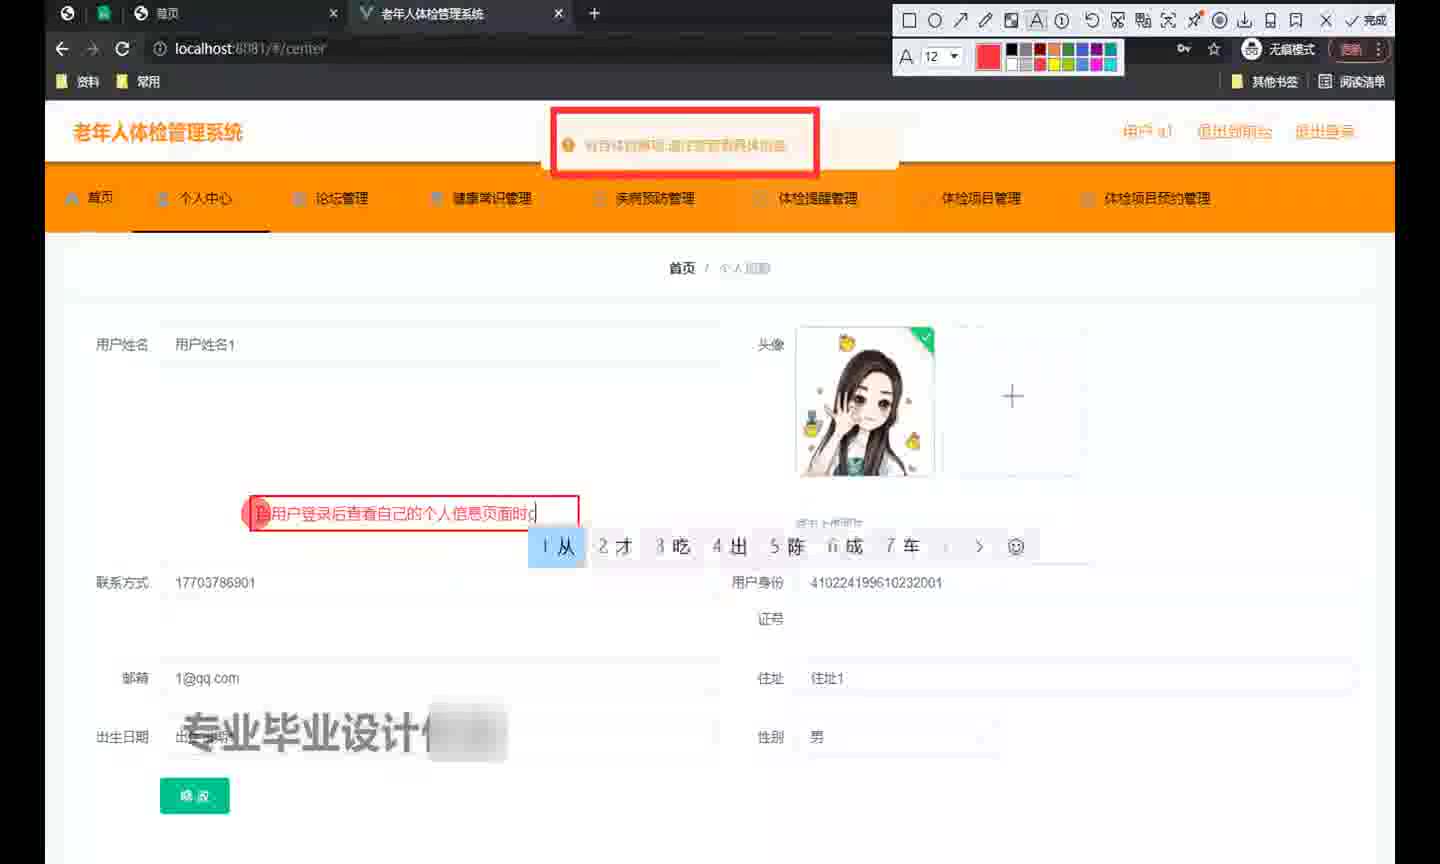1440x864 pixels.
Task: Click 退出到后台 link
Action: pos(1234,131)
